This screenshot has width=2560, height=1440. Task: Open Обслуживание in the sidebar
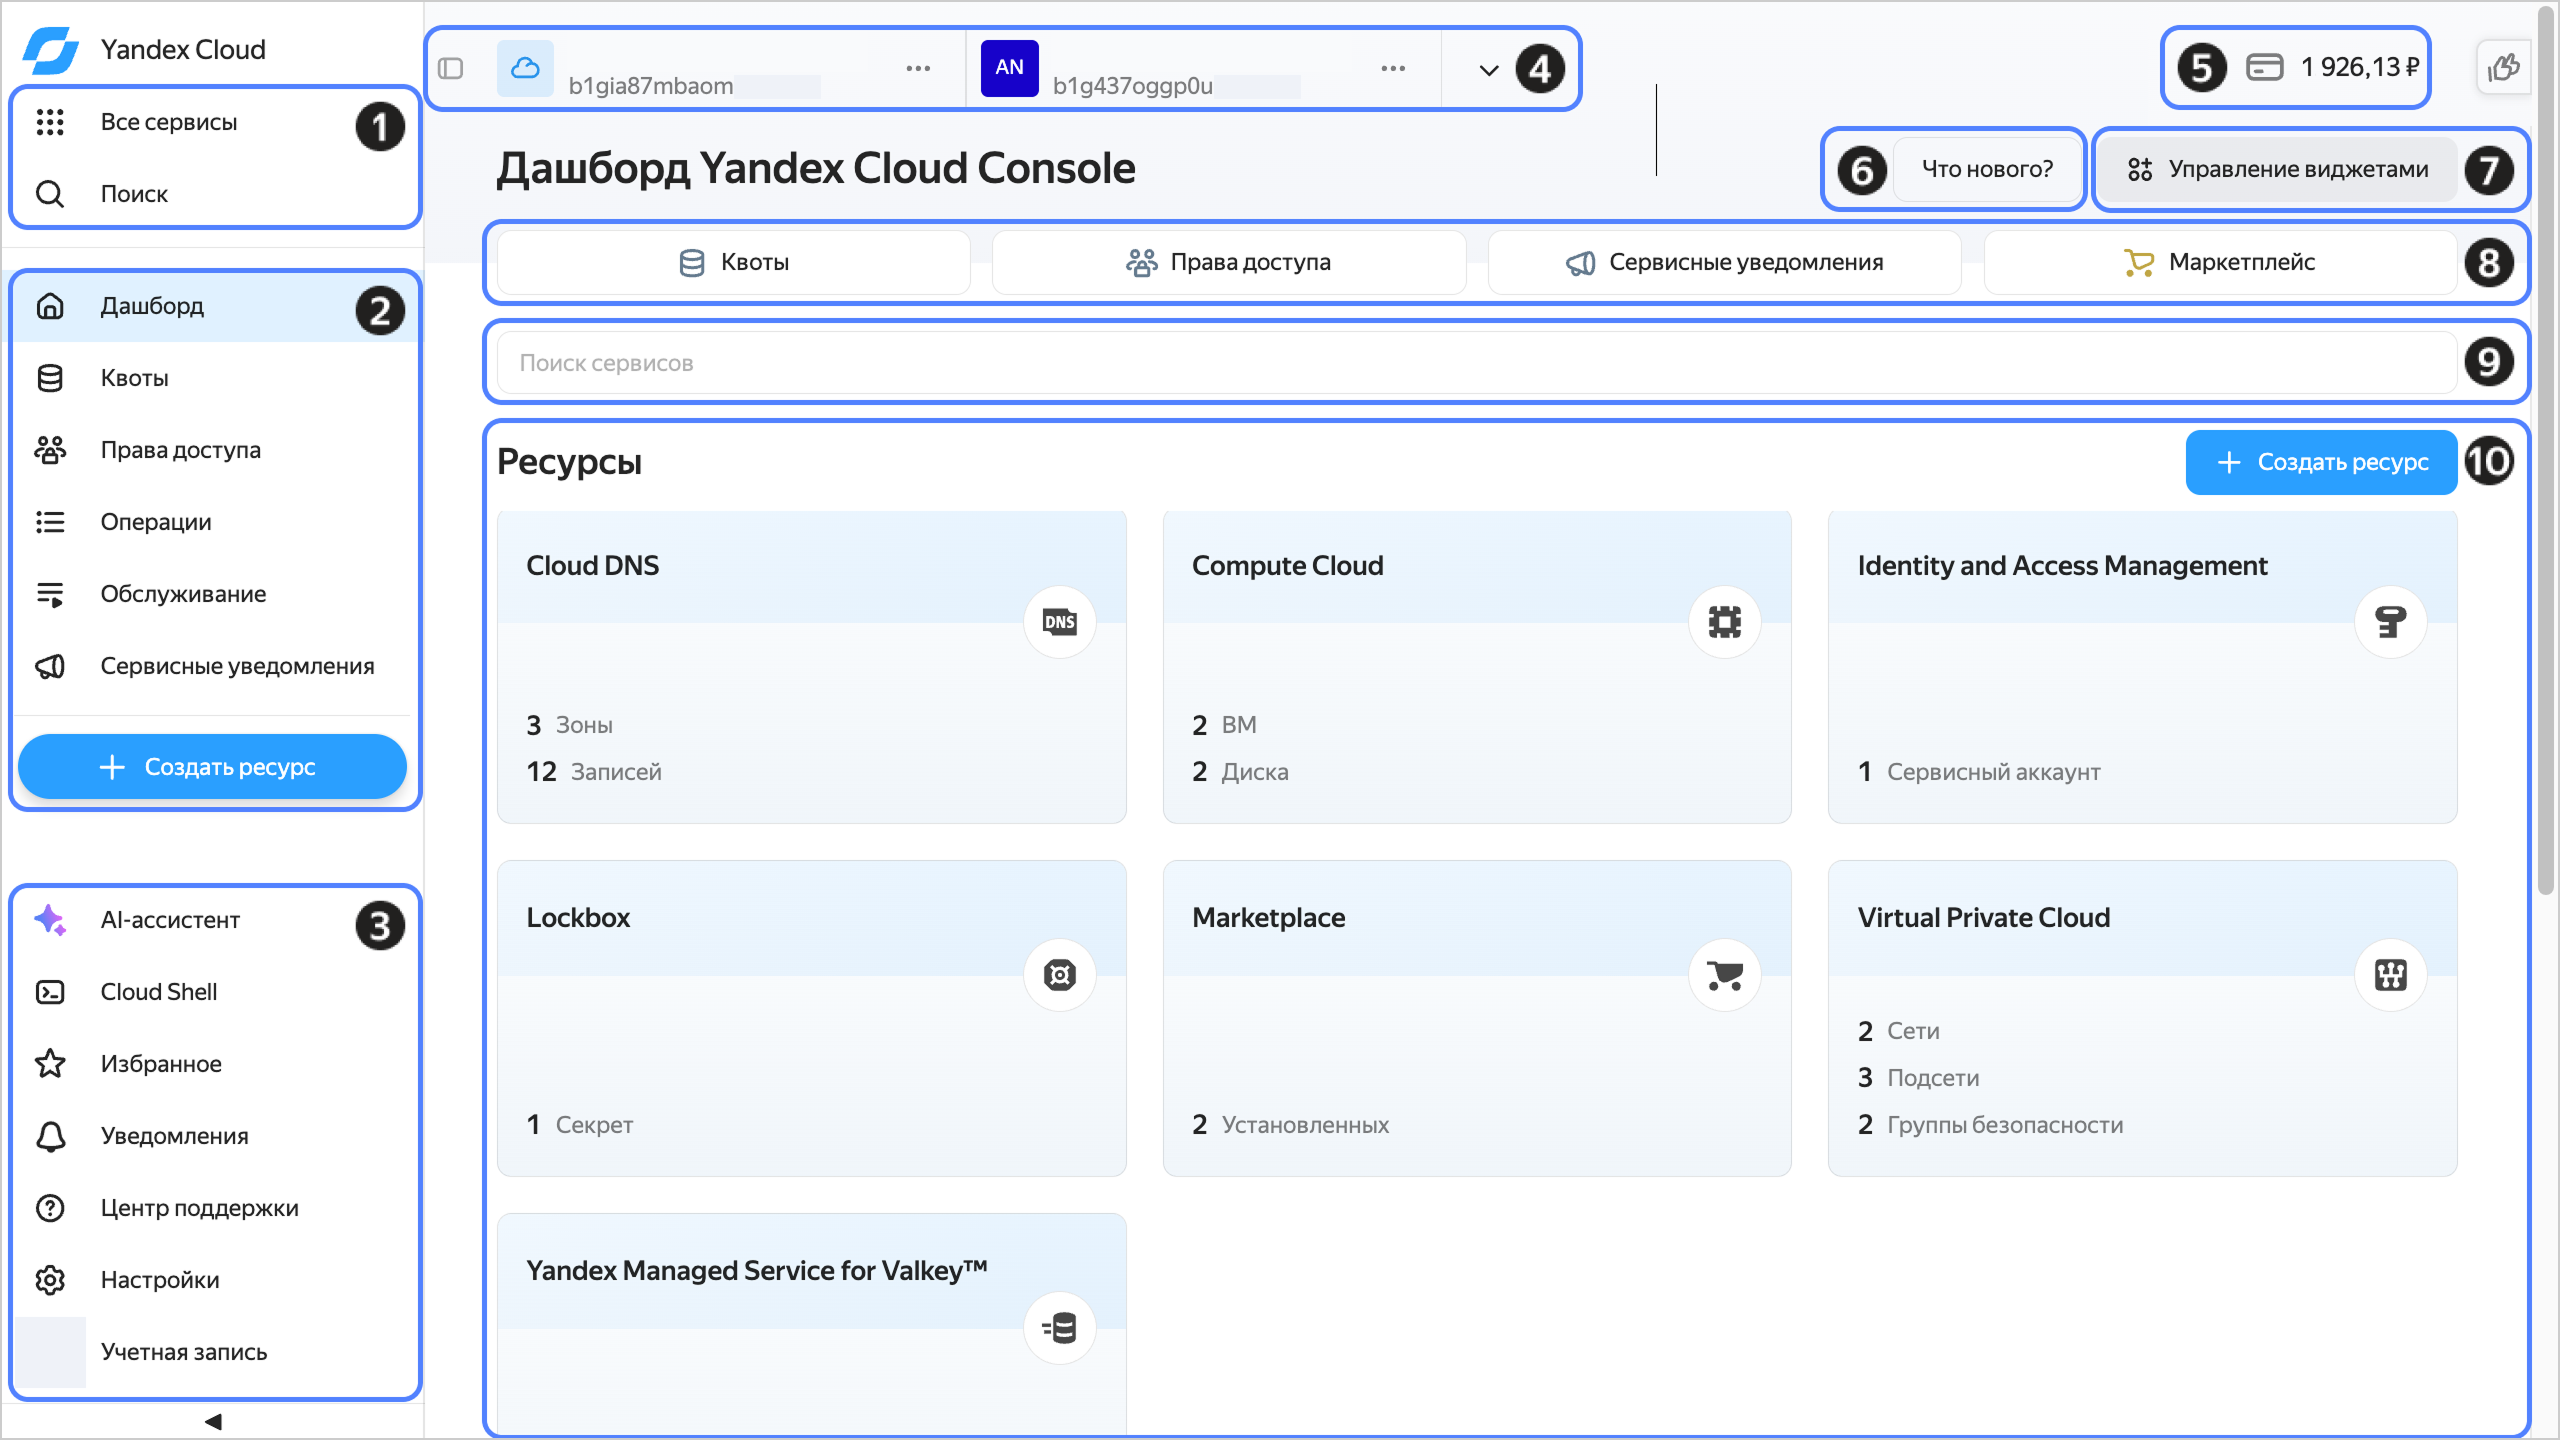pos(214,594)
